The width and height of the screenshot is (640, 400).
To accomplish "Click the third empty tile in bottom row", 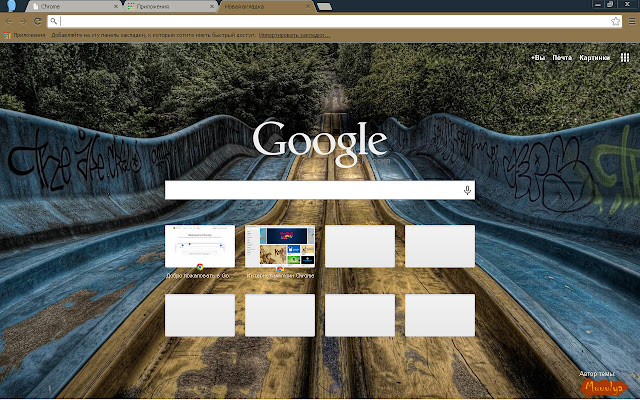I will (360, 315).
